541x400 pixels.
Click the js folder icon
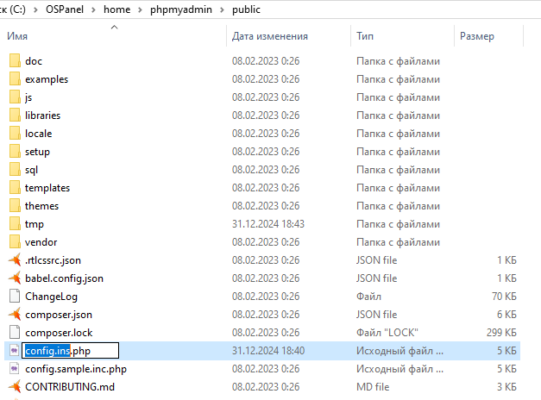(15, 97)
